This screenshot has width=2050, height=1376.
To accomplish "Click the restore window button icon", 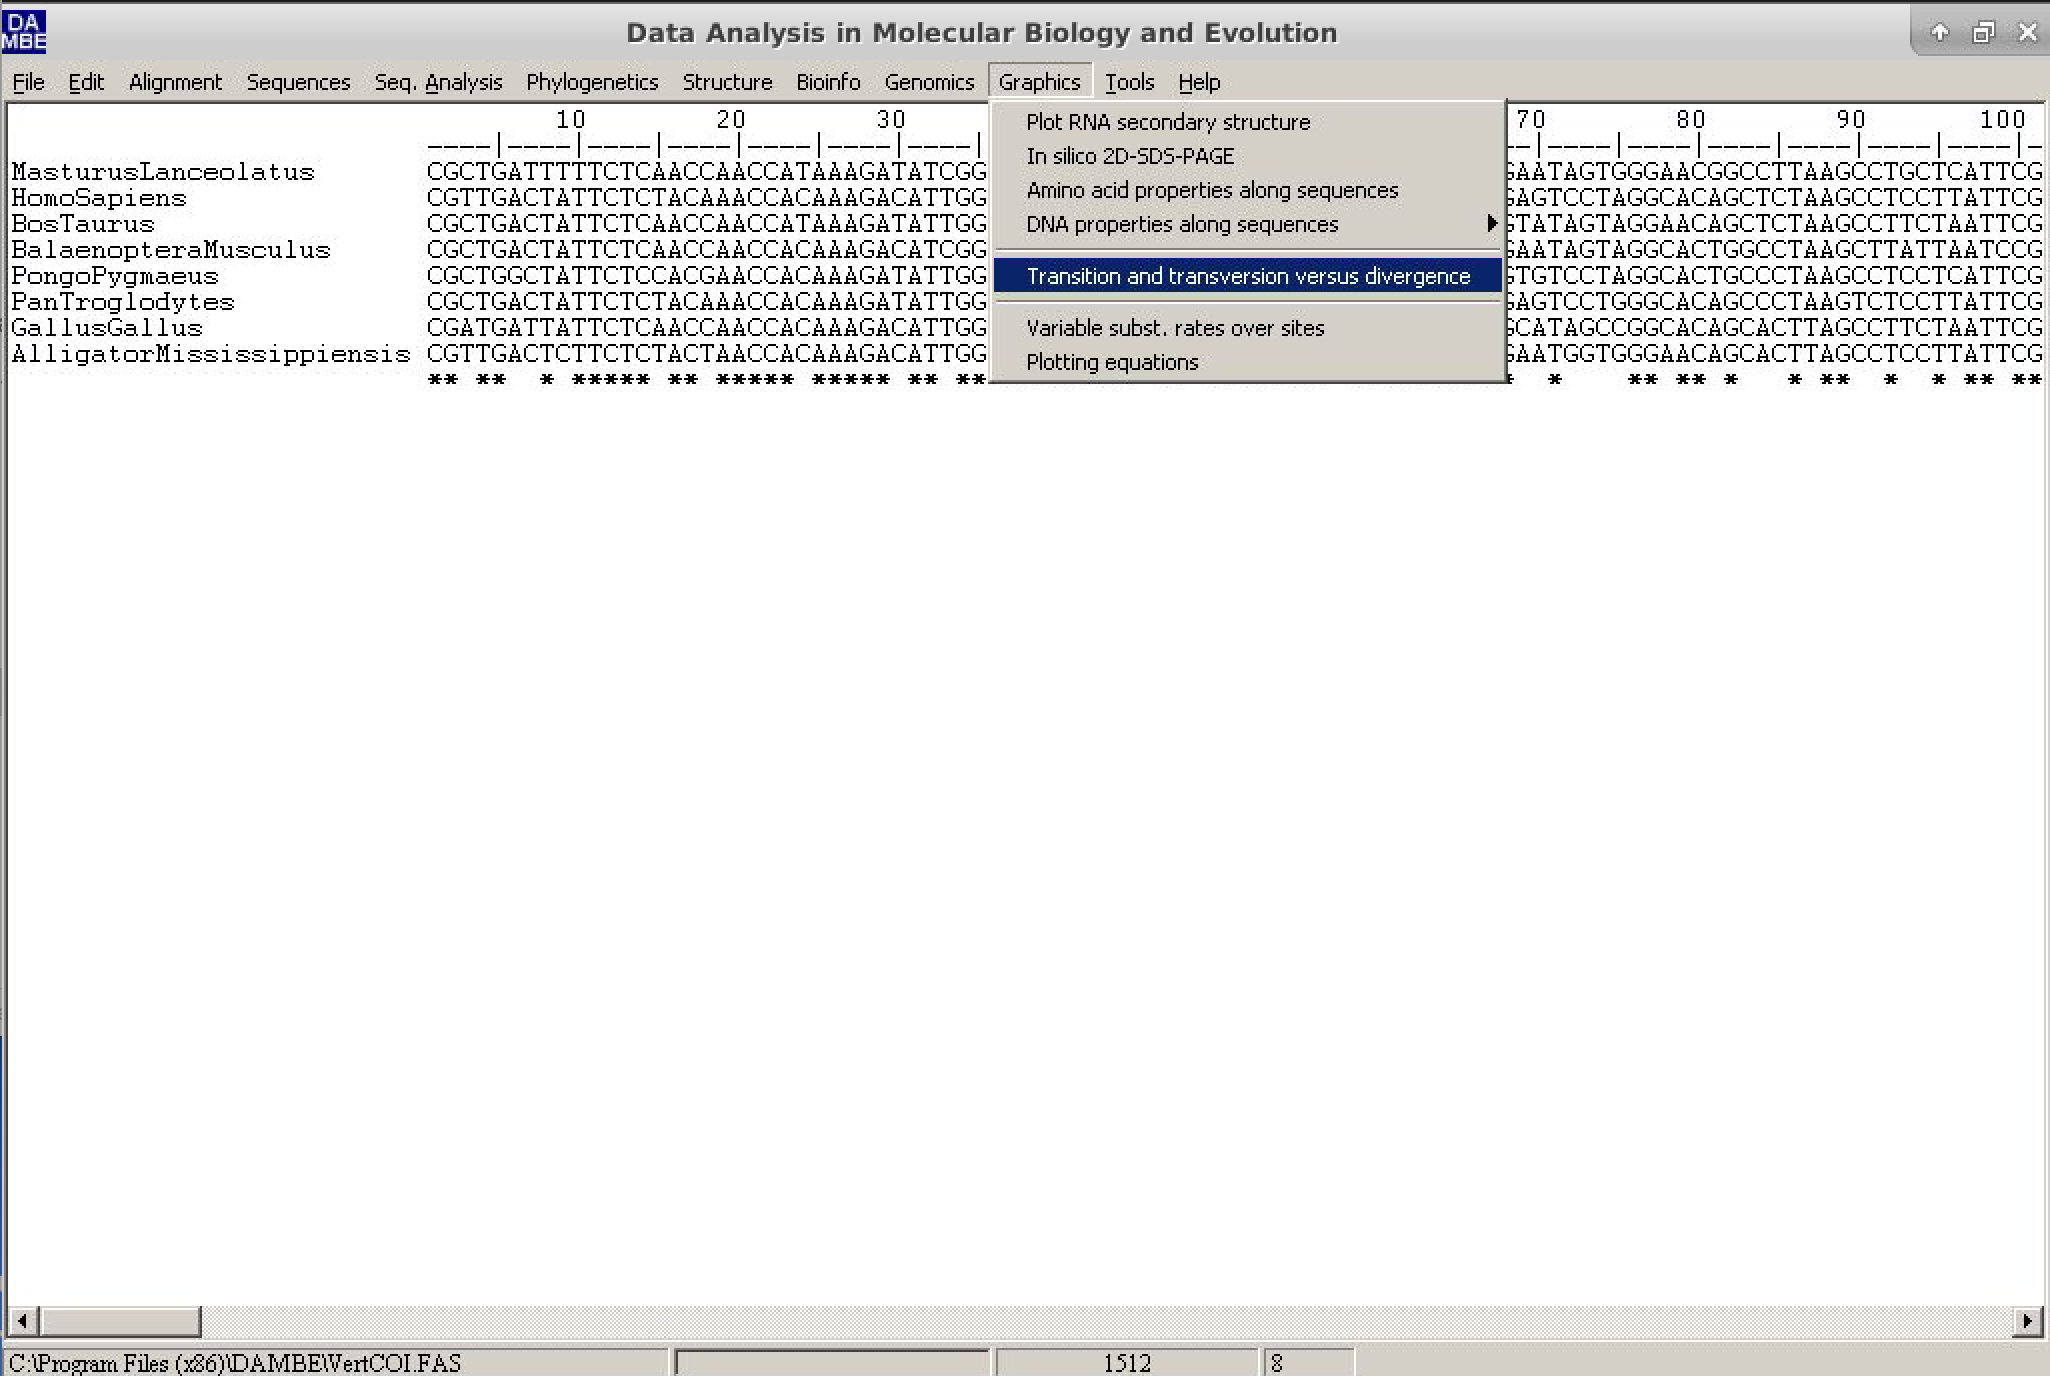I will [1983, 33].
